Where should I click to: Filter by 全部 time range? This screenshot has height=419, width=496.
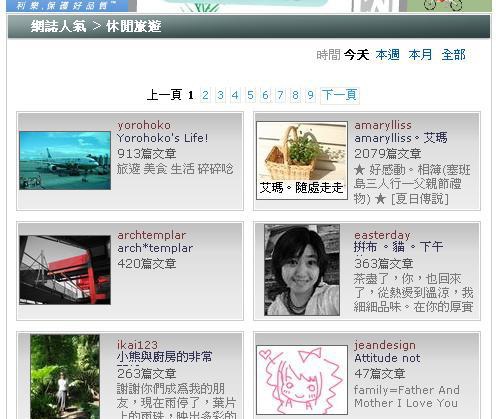(x=453, y=55)
